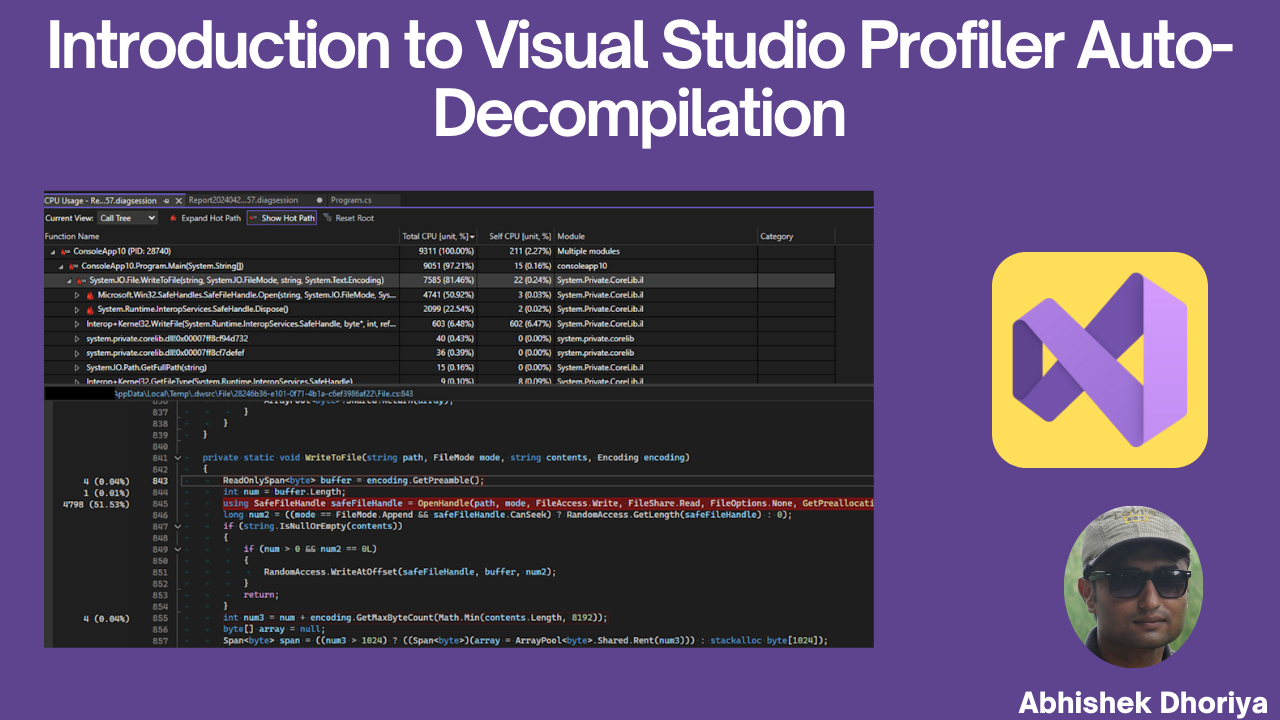This screenshot has width=1280, height=720.
Task: Expand the SafeFileHandle.Open node
Action: pyautogui.click(x=77, y=295)
